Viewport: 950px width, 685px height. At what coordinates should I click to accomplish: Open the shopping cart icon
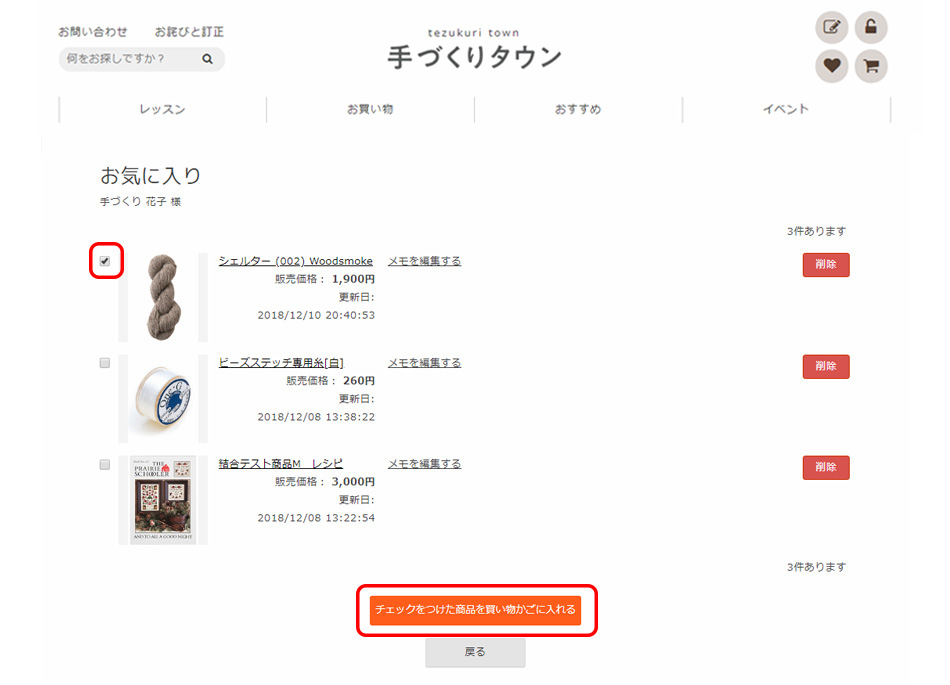pyautogui.click(x=871, y=66)
